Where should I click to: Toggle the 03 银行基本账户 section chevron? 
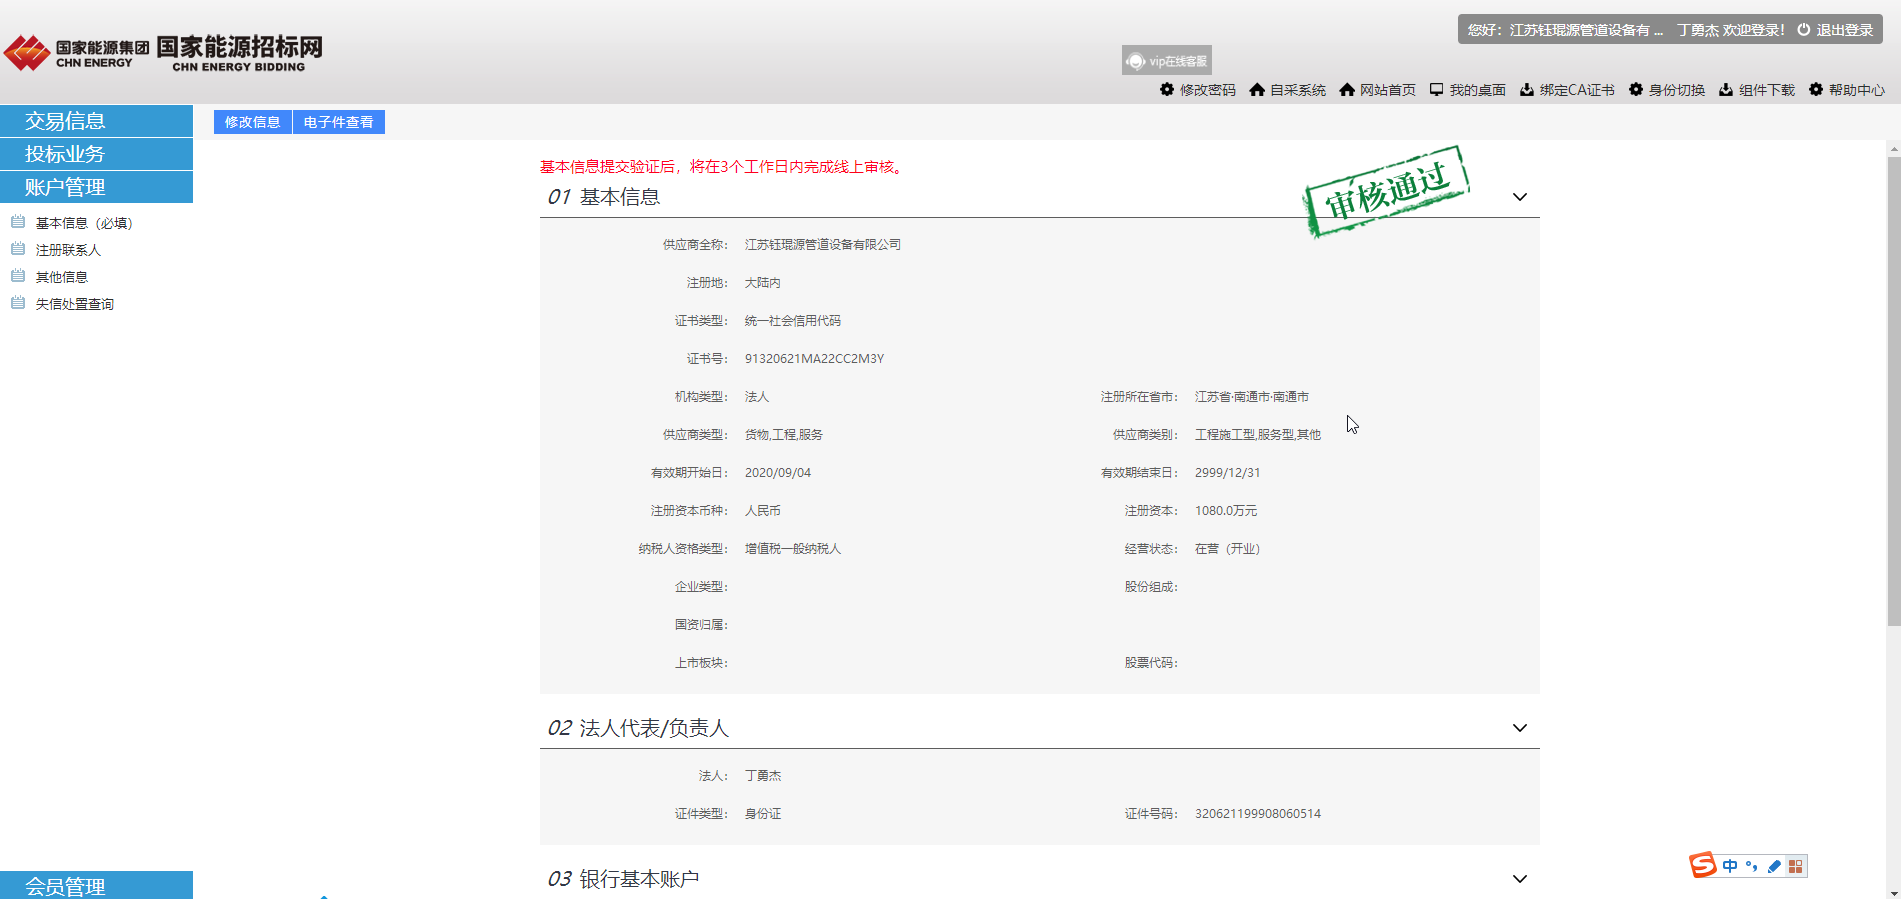(1519, 879)
